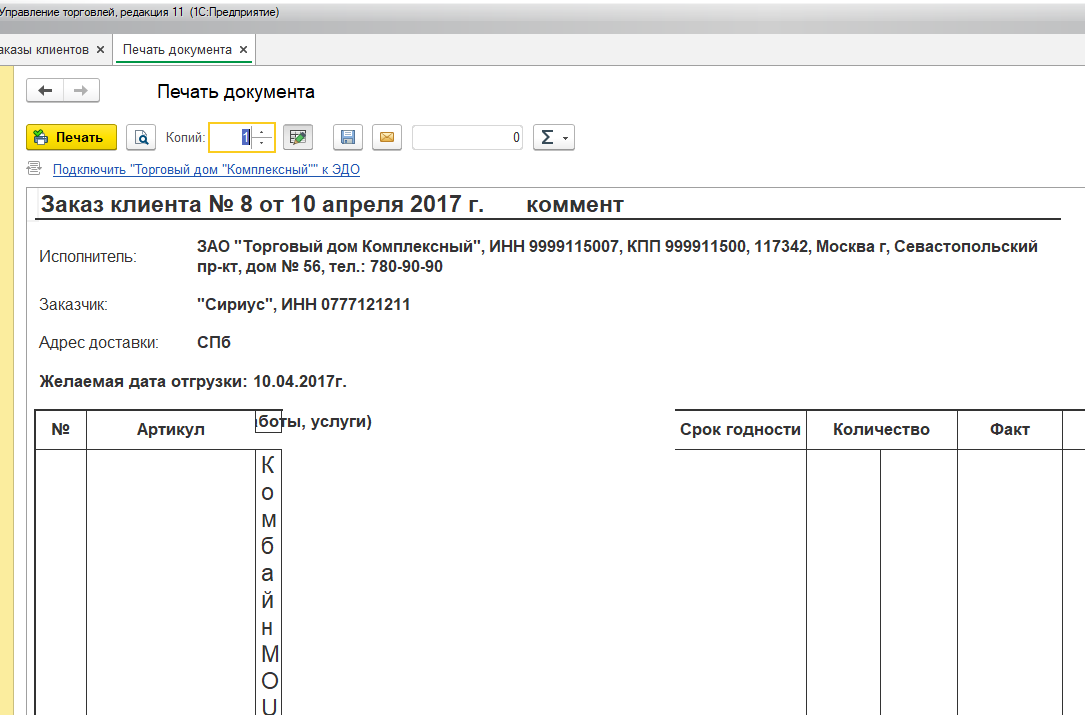The height and width of the screenshot is (715, 1085).
Task: Click into the Копий copies input field
Action: click(231, 137)
